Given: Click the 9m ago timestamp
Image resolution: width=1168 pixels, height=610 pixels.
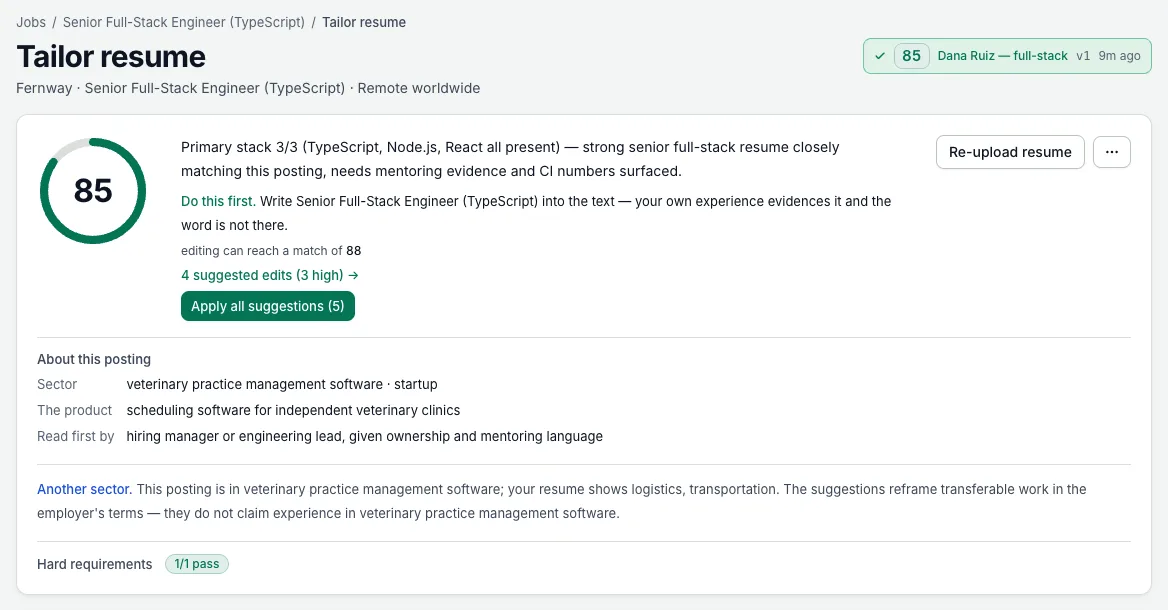Looking at the screenshot, I should (1119, 56).
